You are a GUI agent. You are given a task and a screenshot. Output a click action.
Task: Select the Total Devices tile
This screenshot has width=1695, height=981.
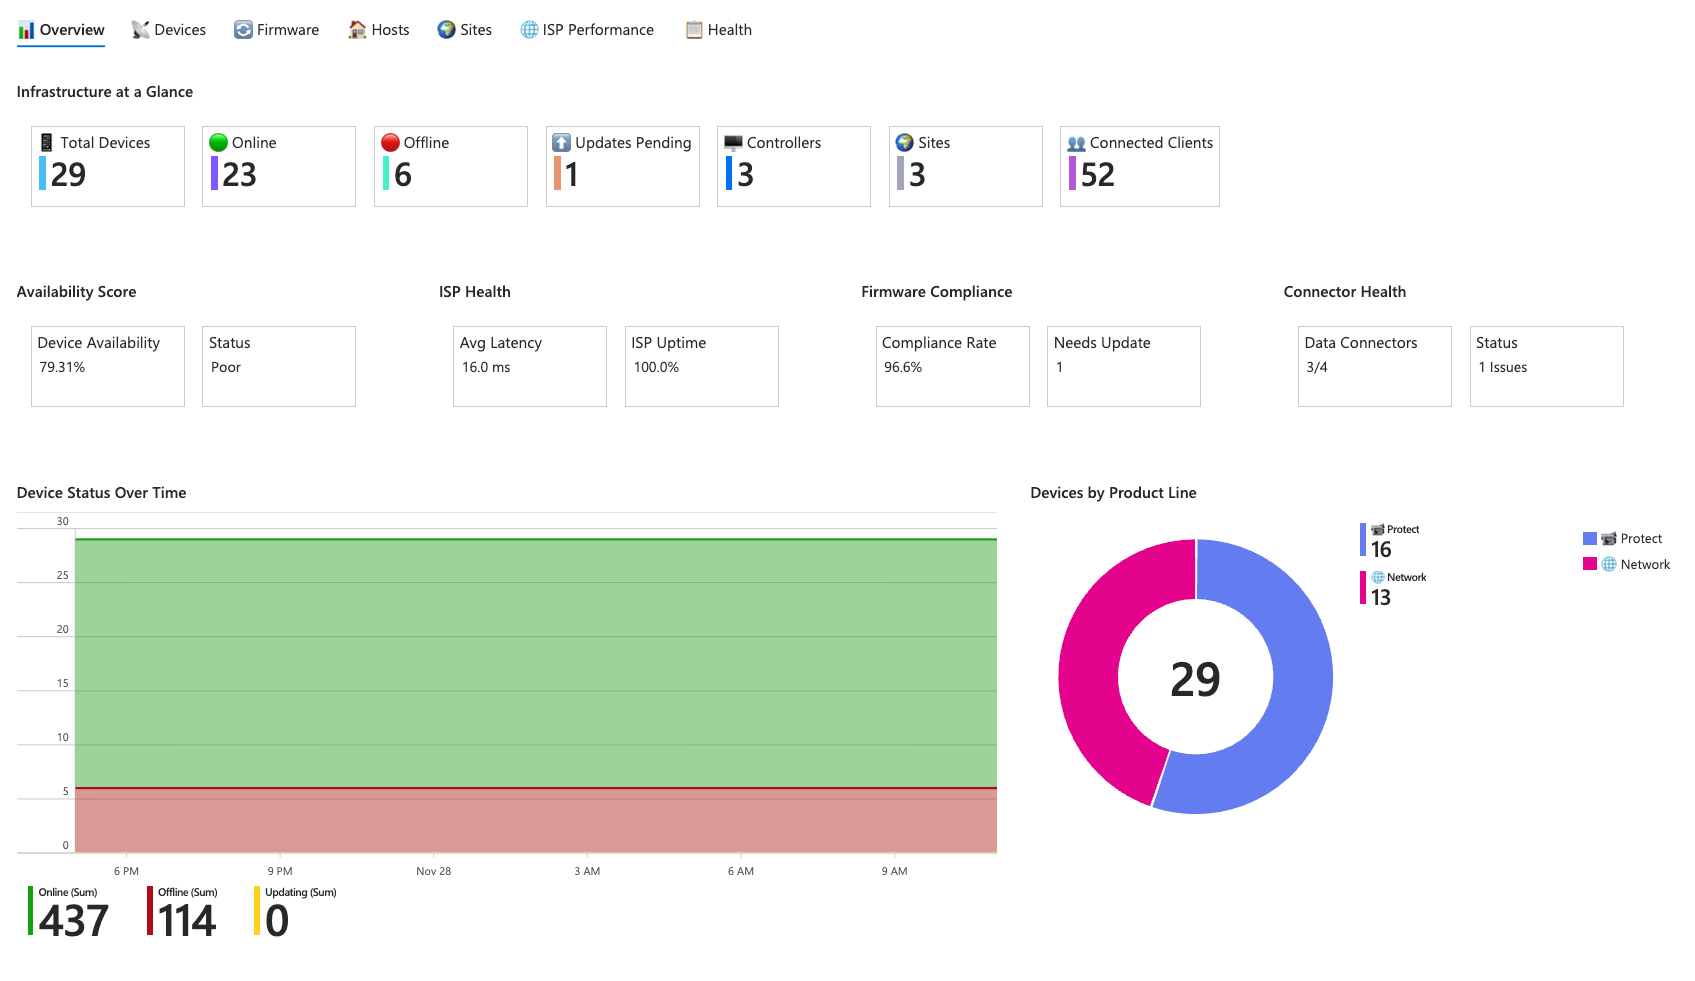tap(108, 166)
